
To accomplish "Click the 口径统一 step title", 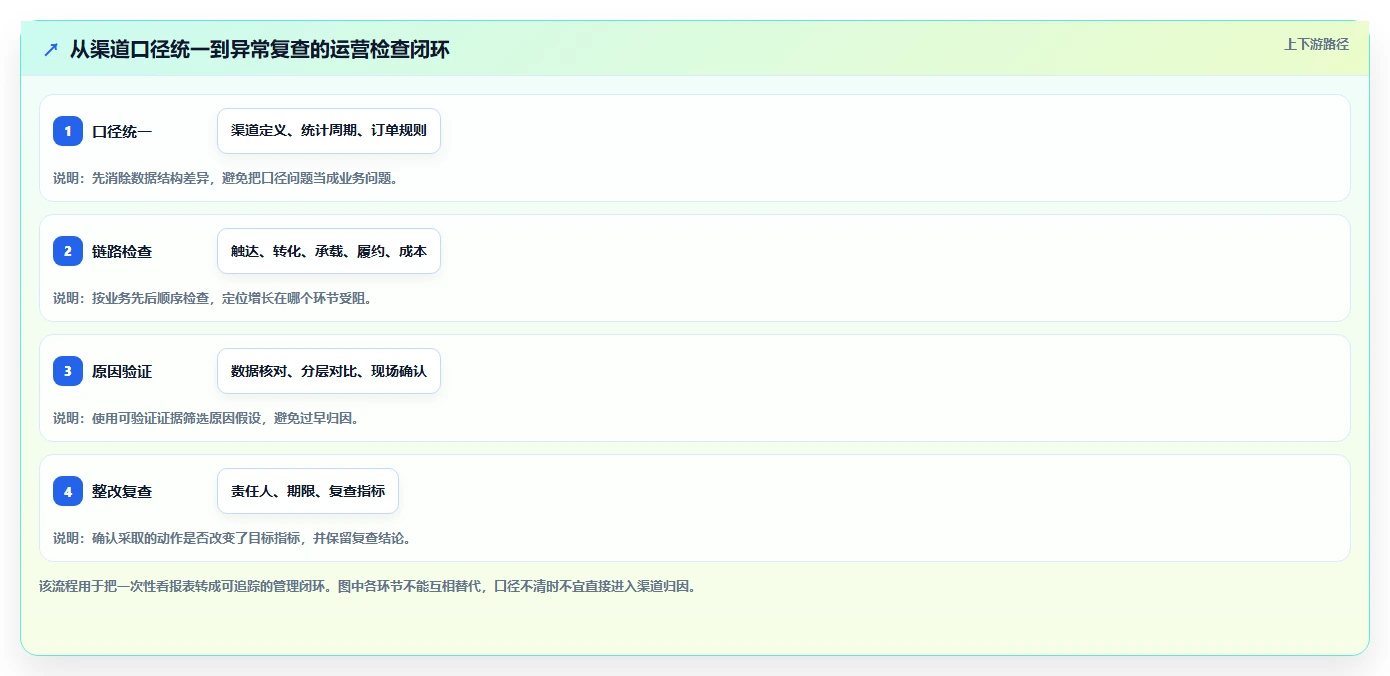I will tap(122, 131).
